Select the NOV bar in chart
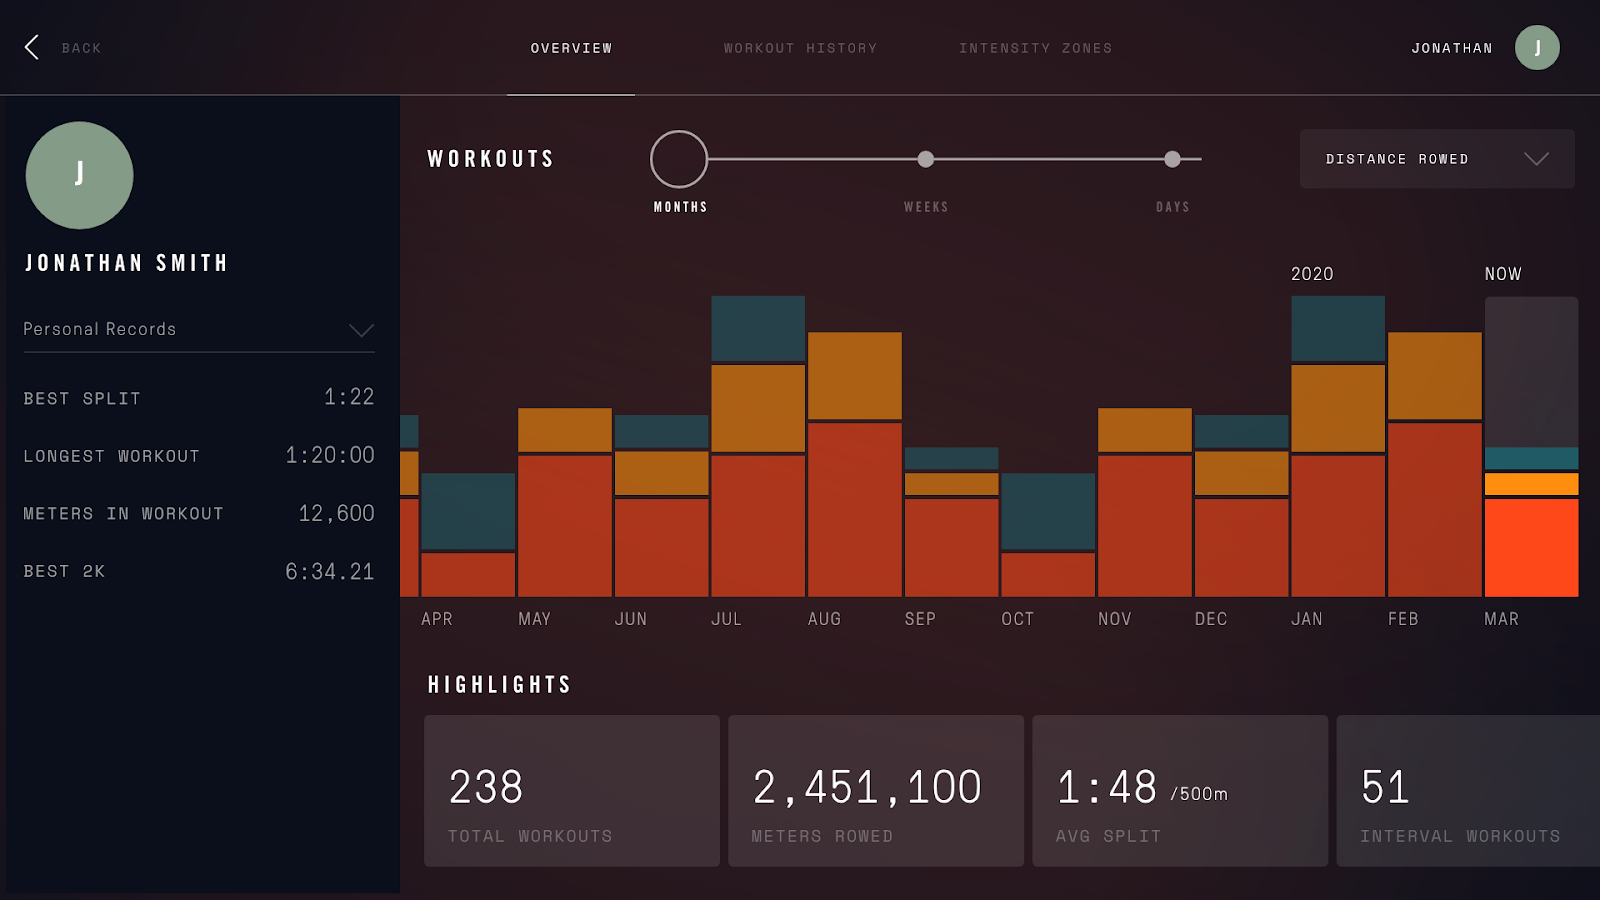Viewport: 1600px width, 900px height. pyautogui.click(x=1145, y=502)
